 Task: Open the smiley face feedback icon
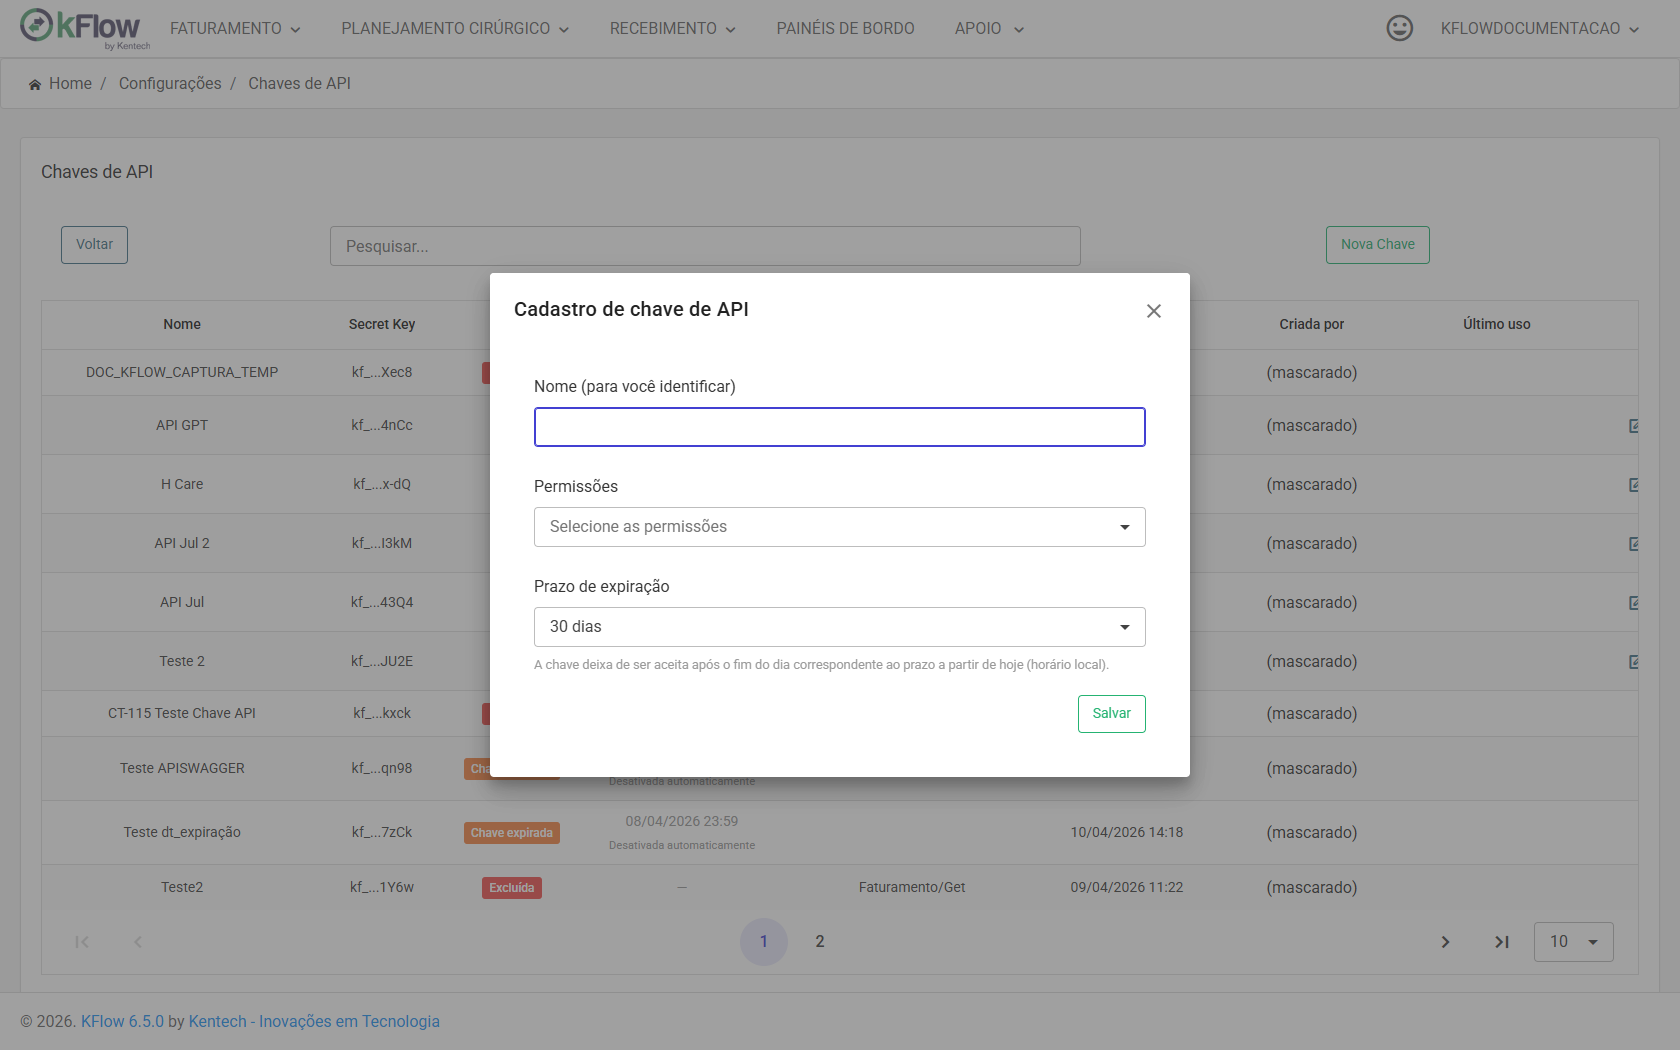[1400, 28]
